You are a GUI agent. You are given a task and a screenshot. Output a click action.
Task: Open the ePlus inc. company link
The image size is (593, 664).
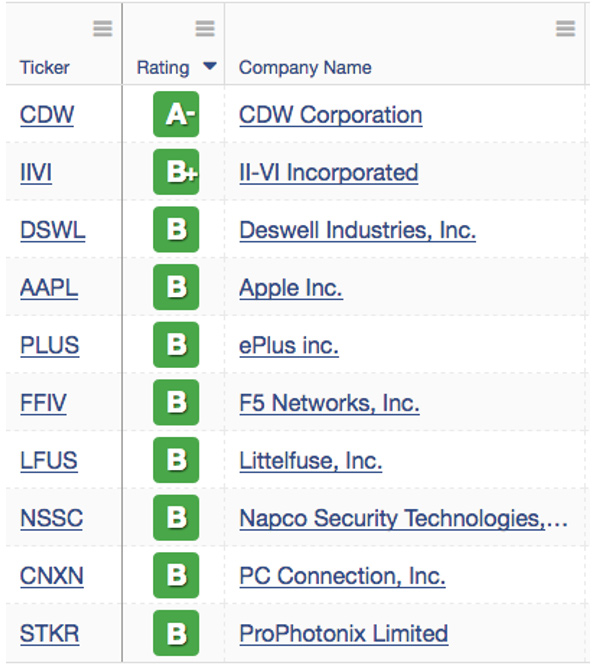289,346
